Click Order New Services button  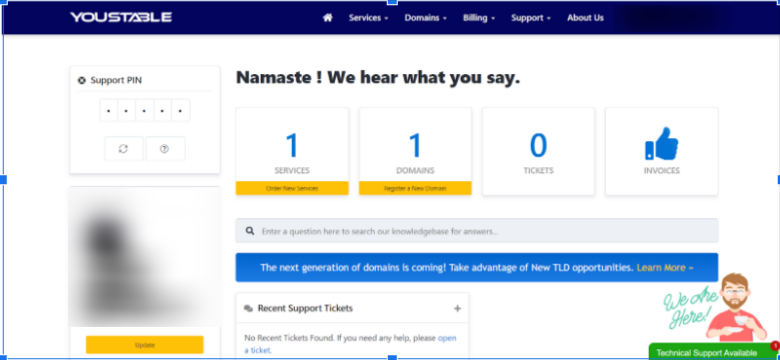(292, 188)
